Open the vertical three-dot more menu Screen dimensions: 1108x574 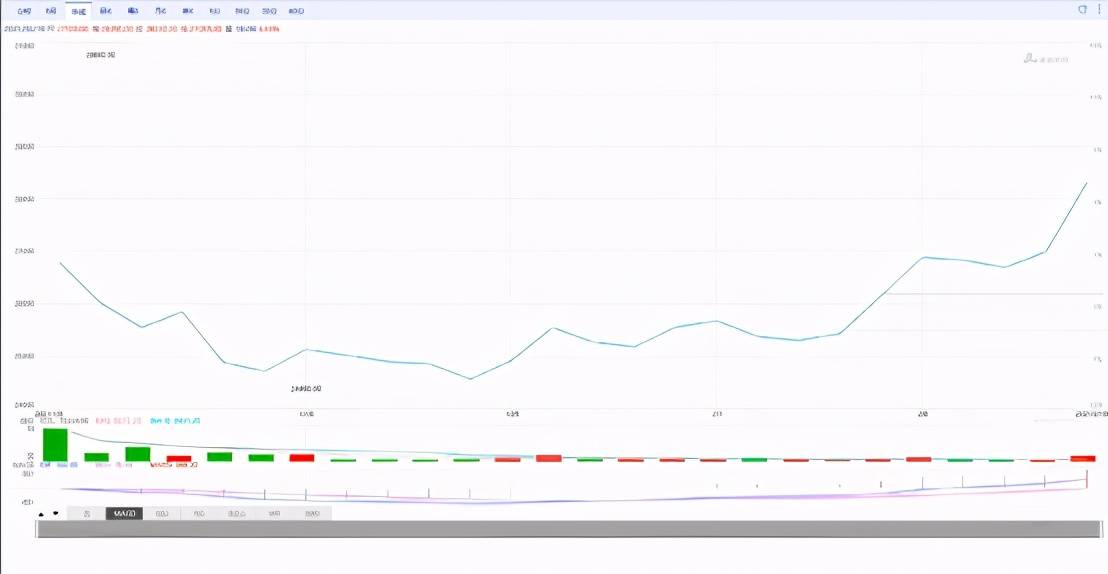pyautogui.click(x=1099, y=10)
